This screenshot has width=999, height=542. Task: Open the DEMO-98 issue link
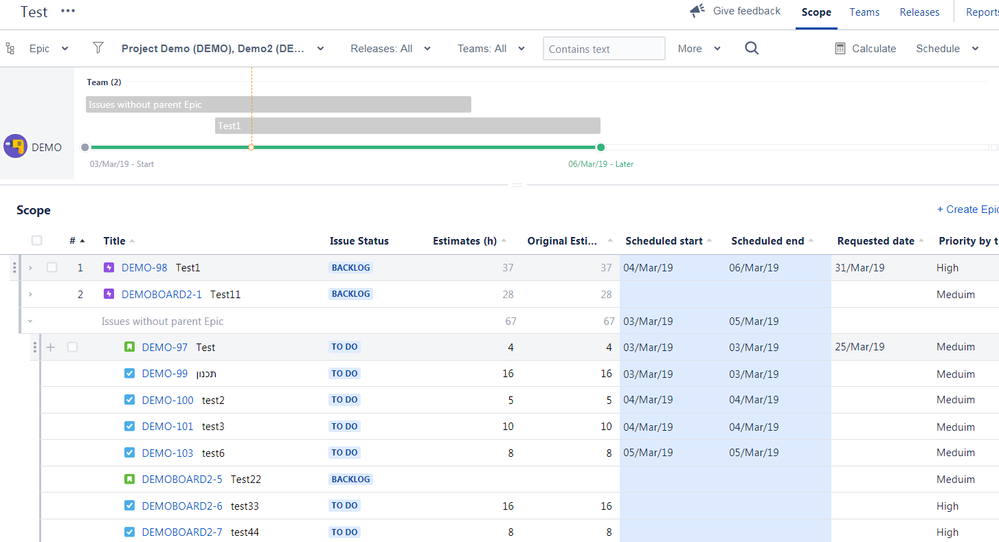click(144, 267)
